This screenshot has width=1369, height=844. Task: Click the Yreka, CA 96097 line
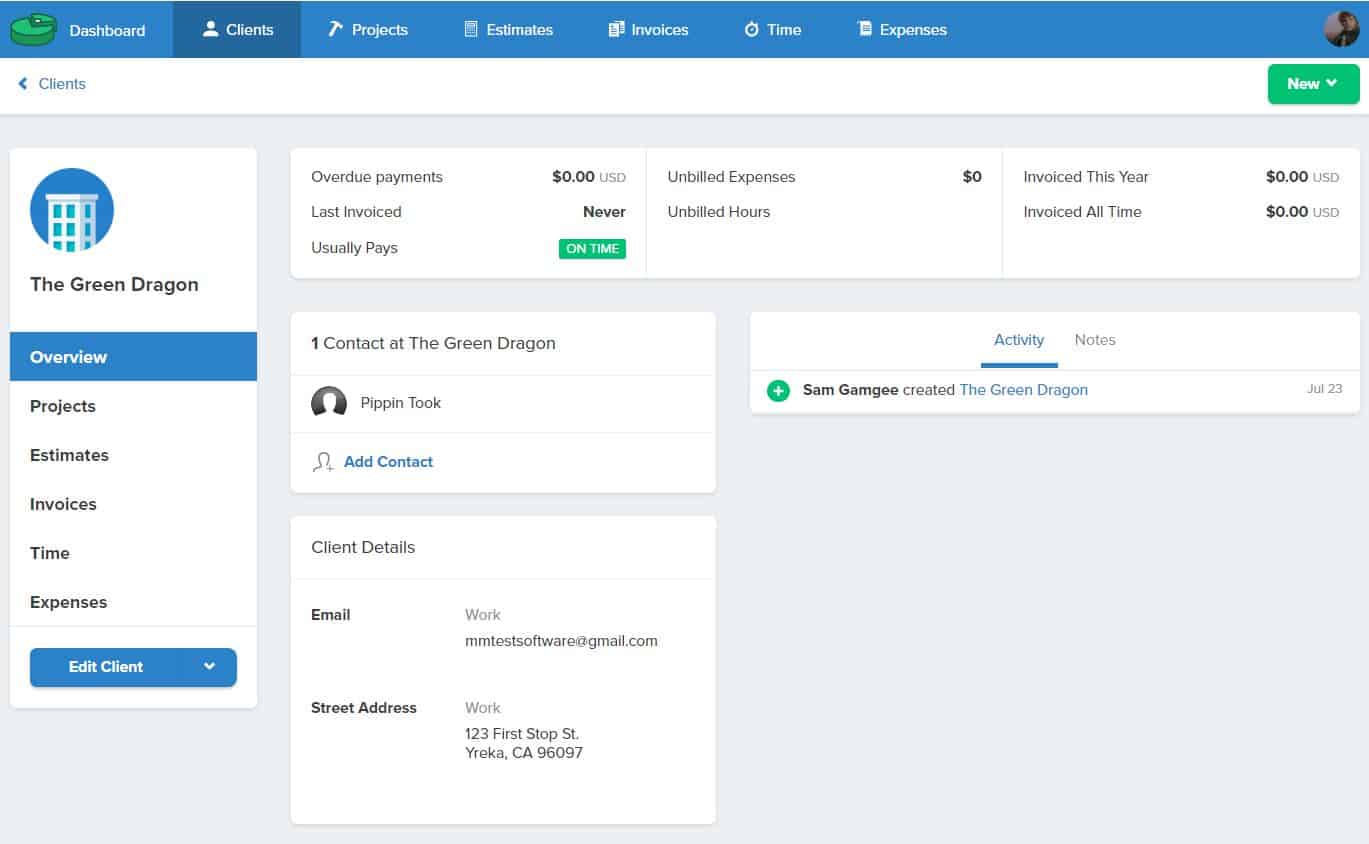(524, 753)
